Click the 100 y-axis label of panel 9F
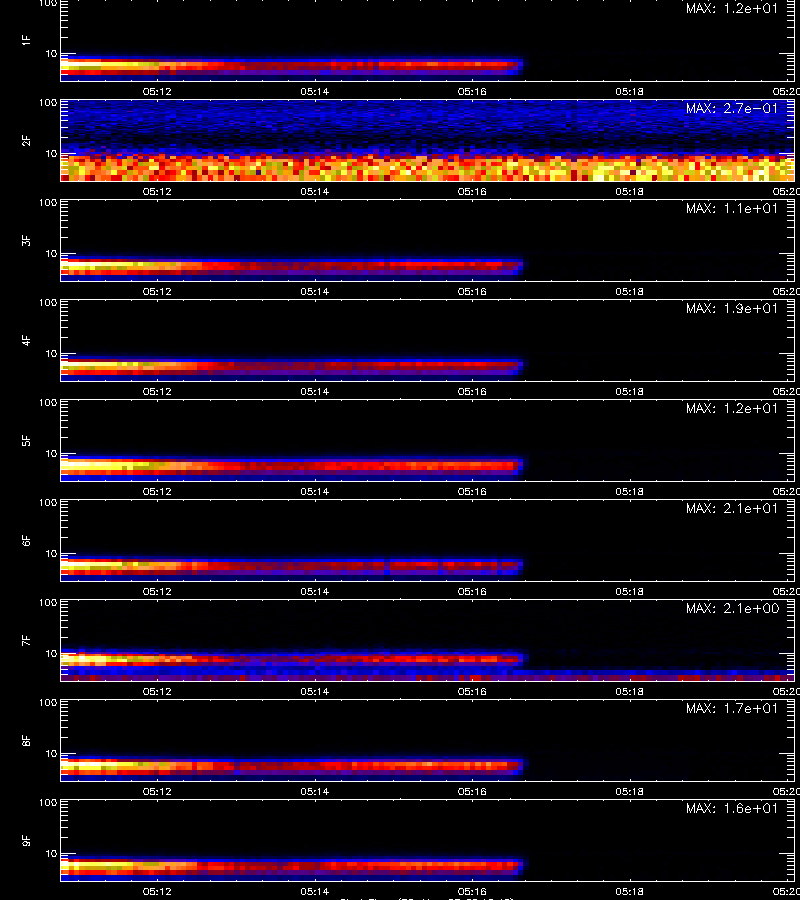This screenshot has height=900, width=800. pyautogui.click(x=48, y=802)
